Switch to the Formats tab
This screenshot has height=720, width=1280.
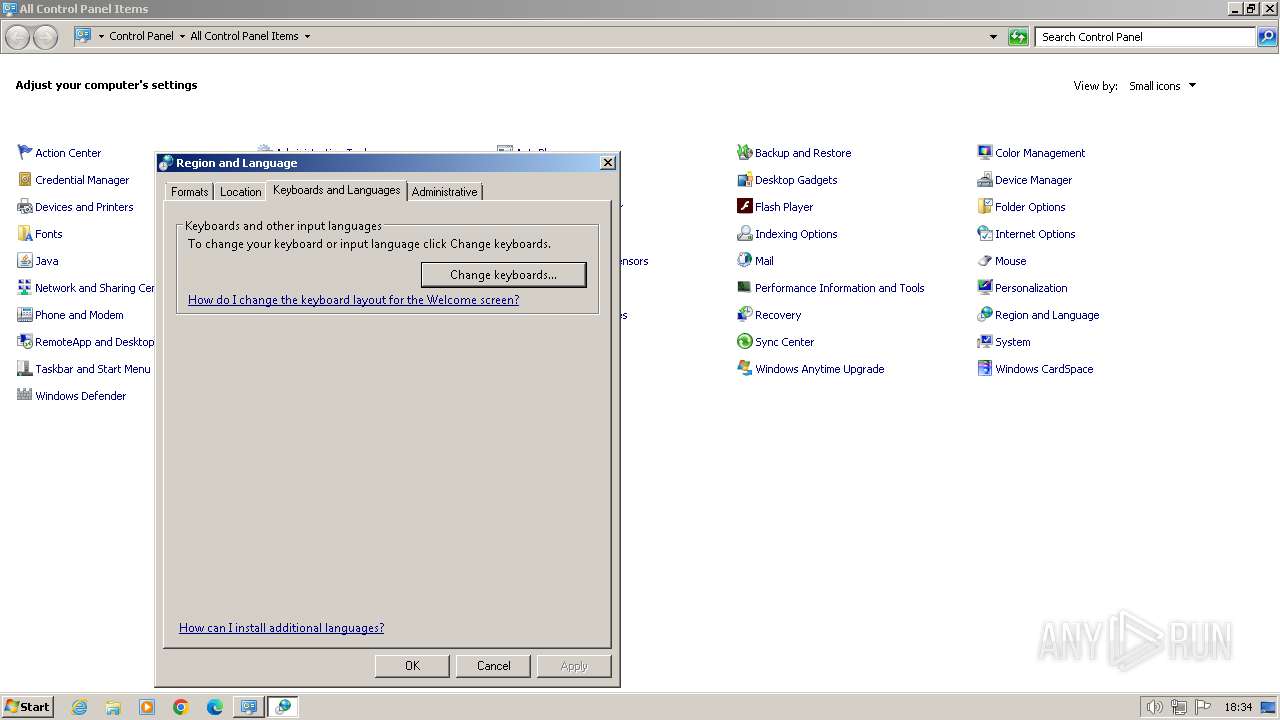(189, 192)
